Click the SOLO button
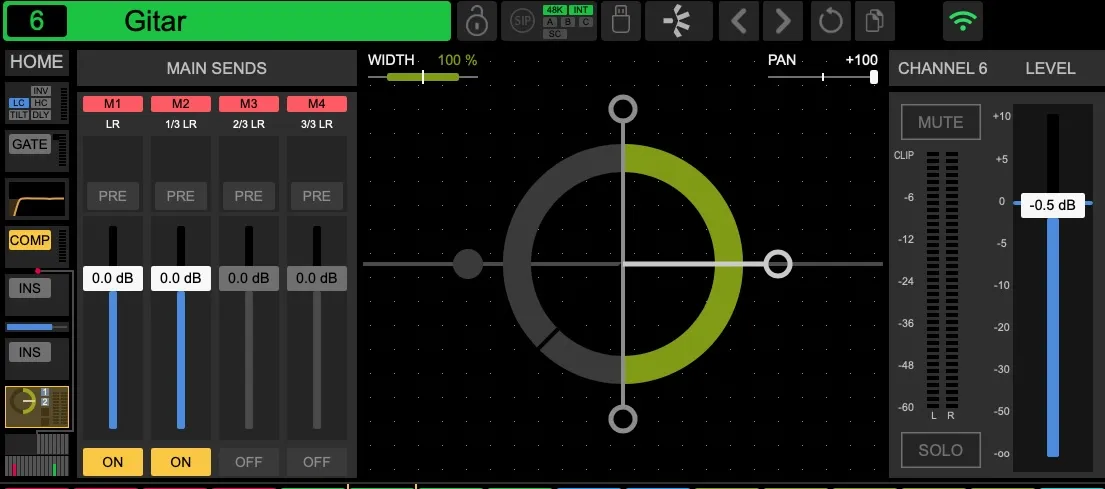The height and width of the screenshot is (489, 1105). point(941,450)
